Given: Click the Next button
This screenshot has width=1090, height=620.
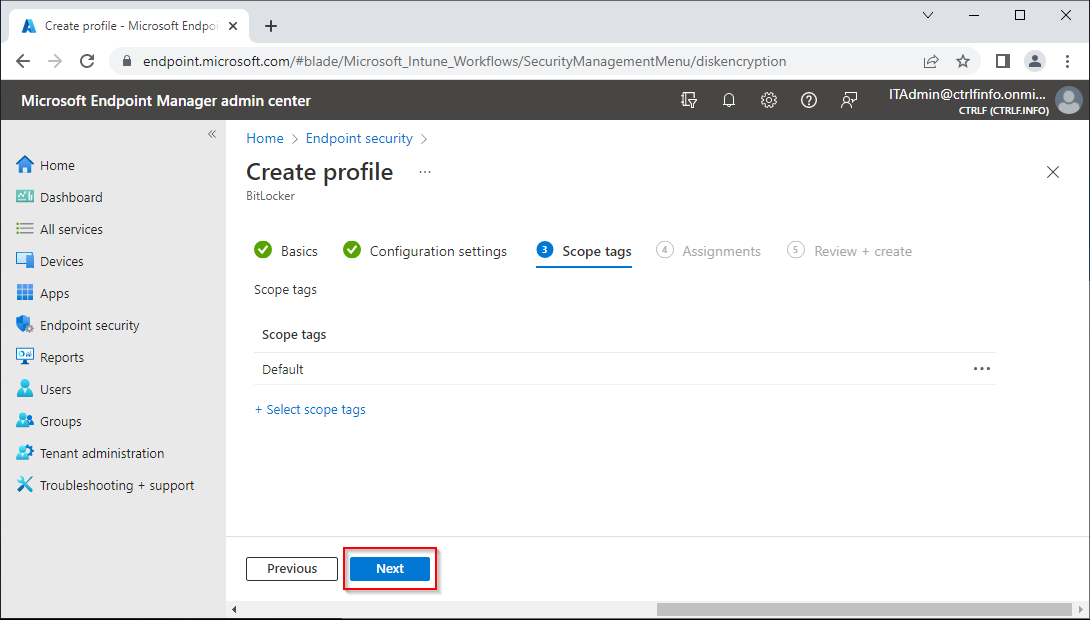Looking at the screenshot, I should [x=390, y=569].
